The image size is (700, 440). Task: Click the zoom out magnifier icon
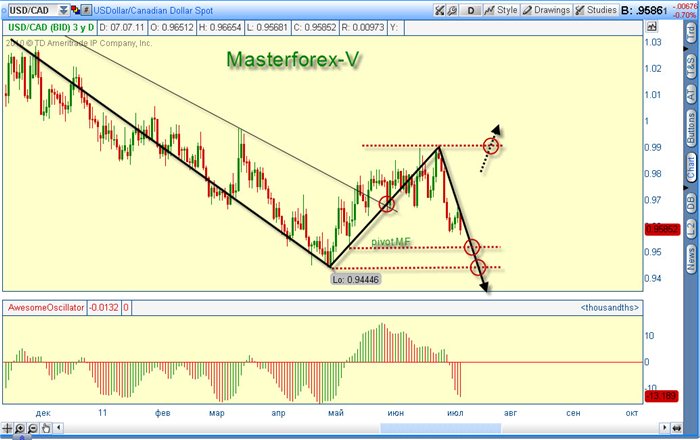(x=33, y=428)
